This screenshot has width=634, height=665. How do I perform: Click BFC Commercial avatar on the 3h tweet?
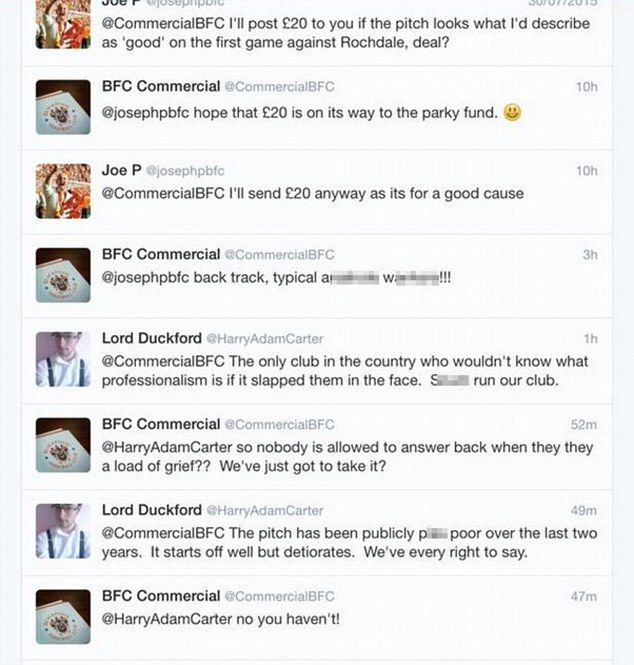[63, 275]
